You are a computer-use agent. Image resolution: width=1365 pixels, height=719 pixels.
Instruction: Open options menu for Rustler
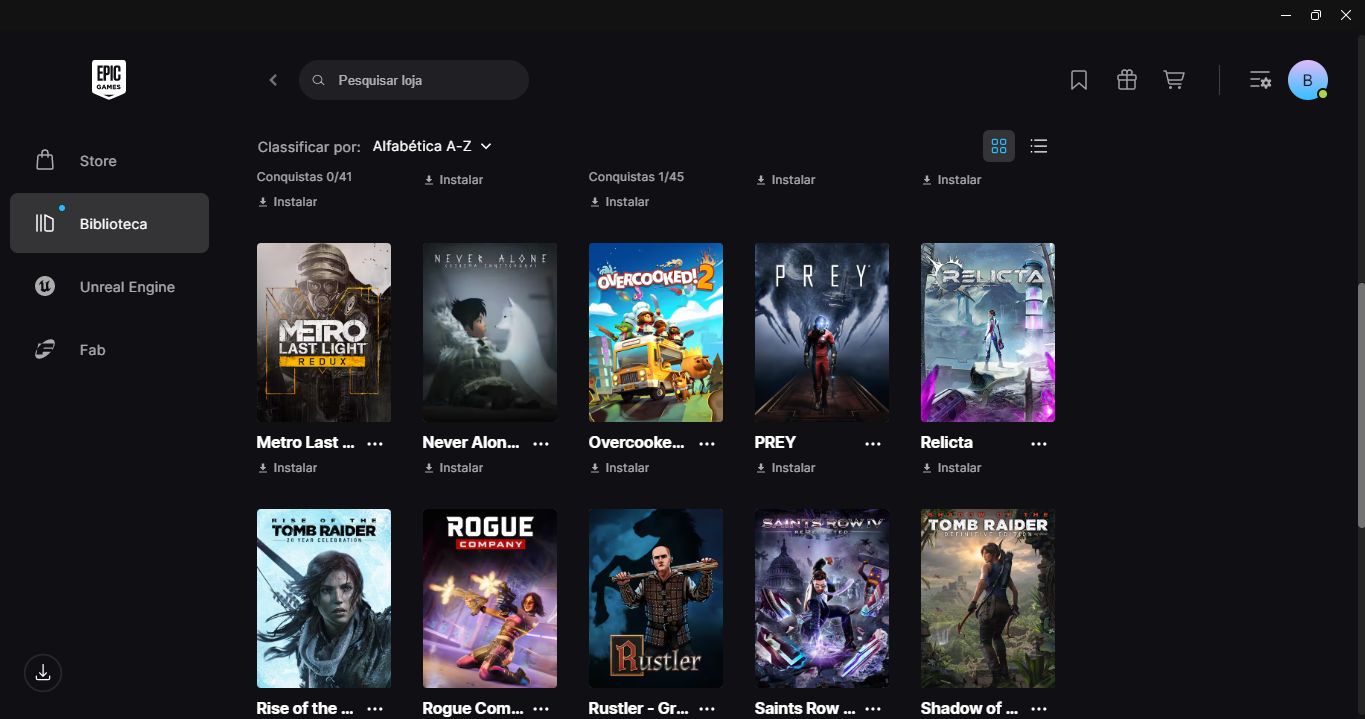click(707, 708)
